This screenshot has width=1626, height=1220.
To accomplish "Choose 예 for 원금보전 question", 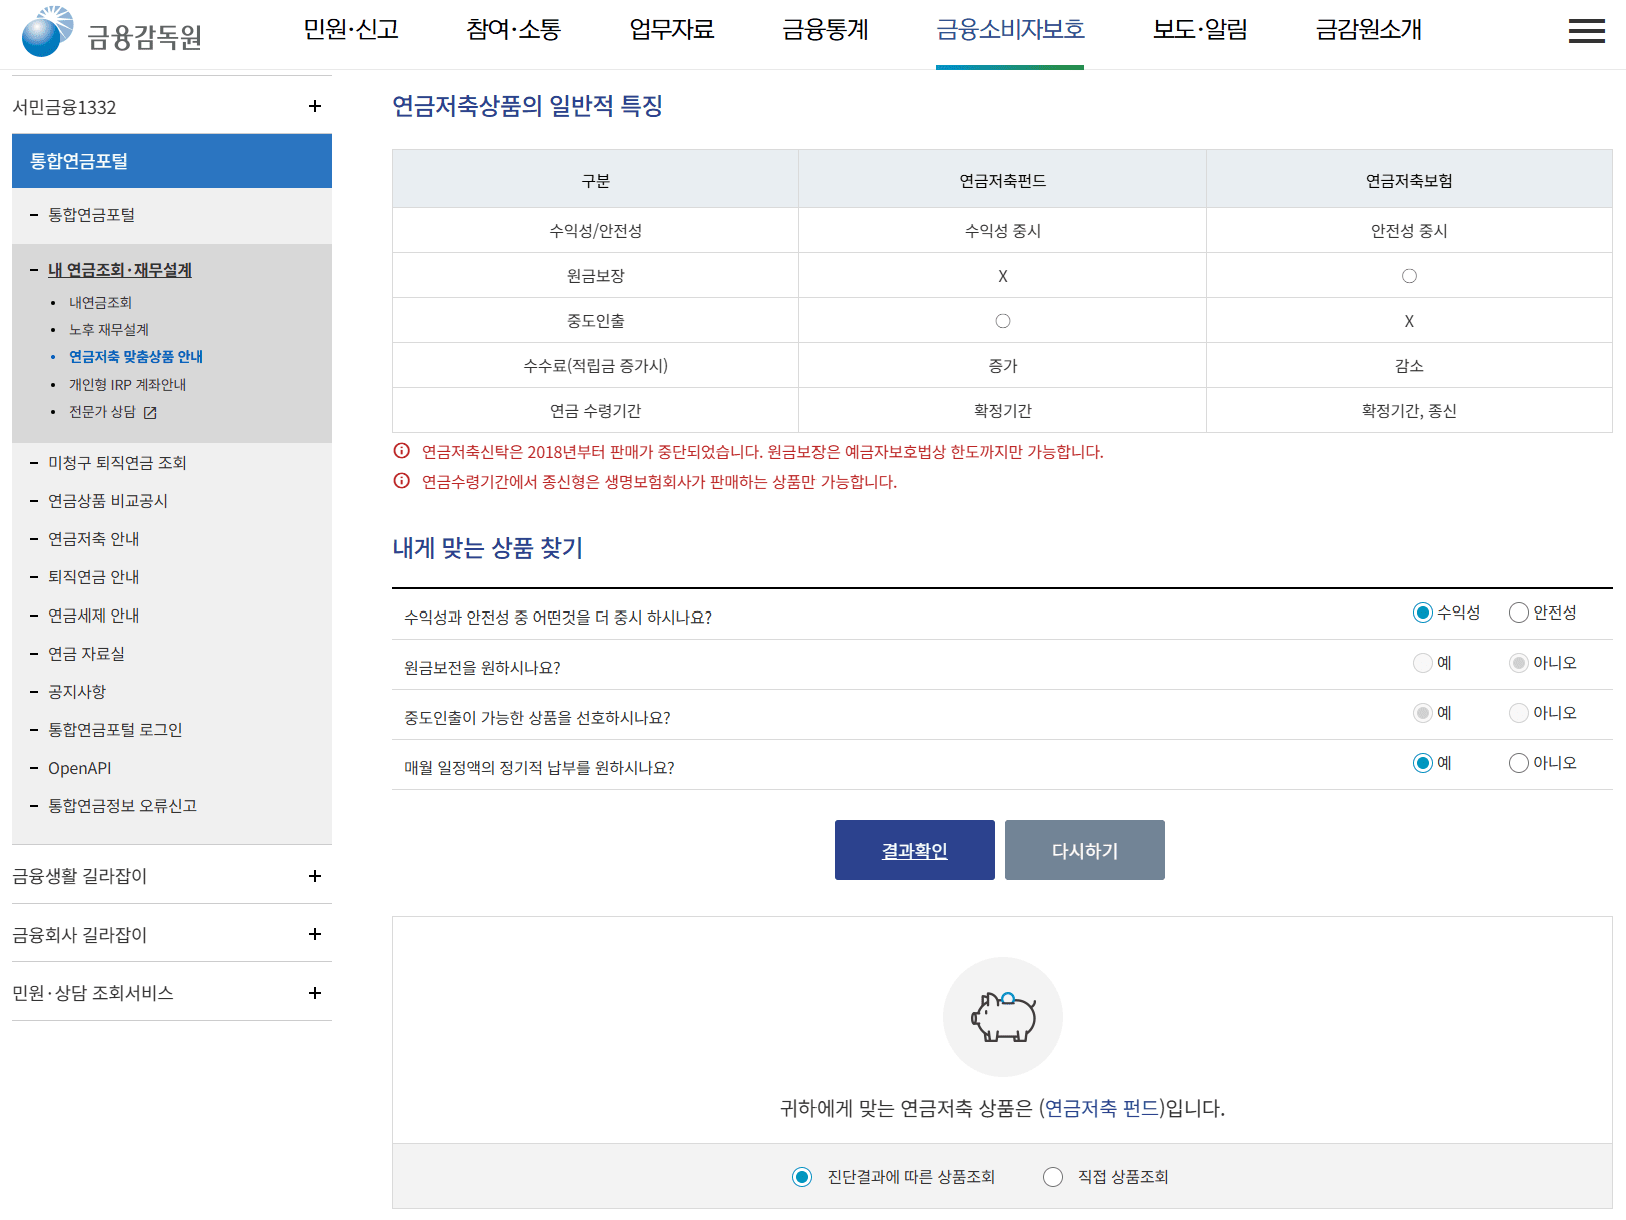I will [1423, 663].
